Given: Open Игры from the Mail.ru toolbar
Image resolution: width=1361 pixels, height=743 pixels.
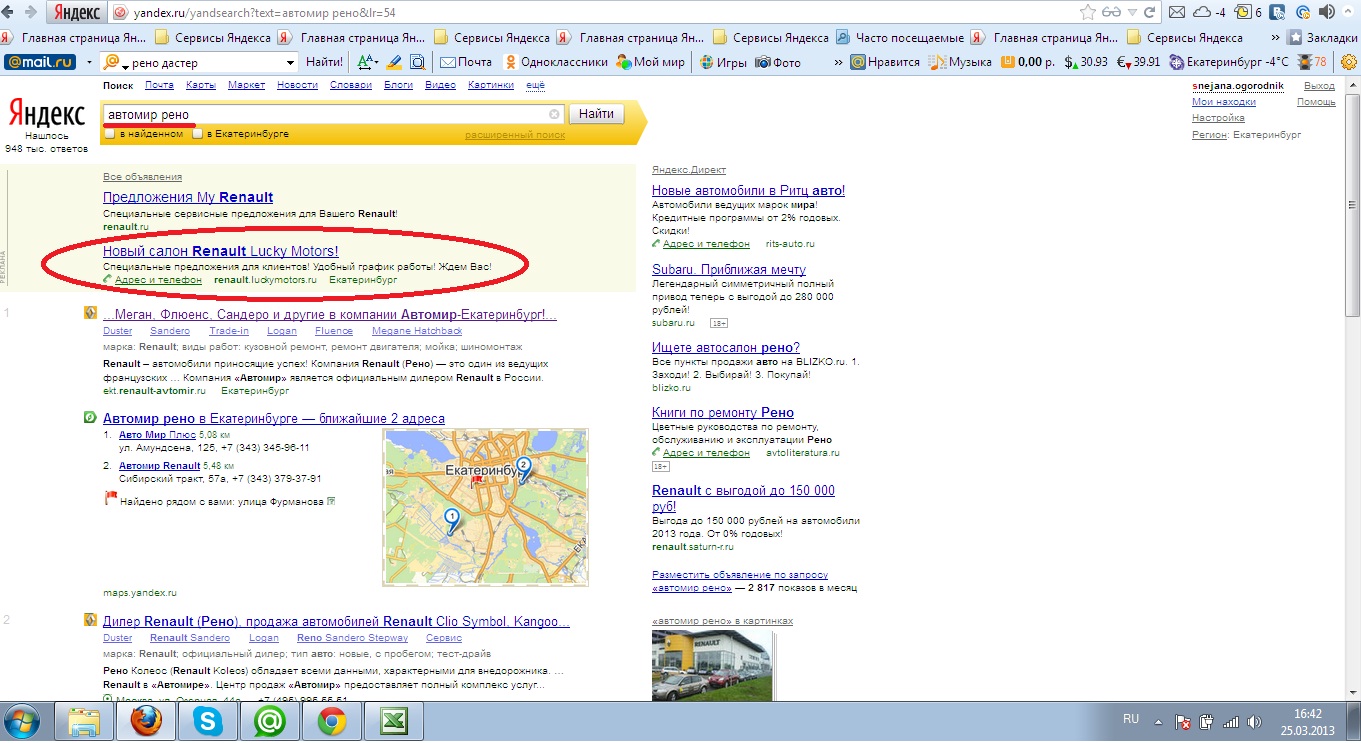Looking at the screenshot, I should 723,62.
